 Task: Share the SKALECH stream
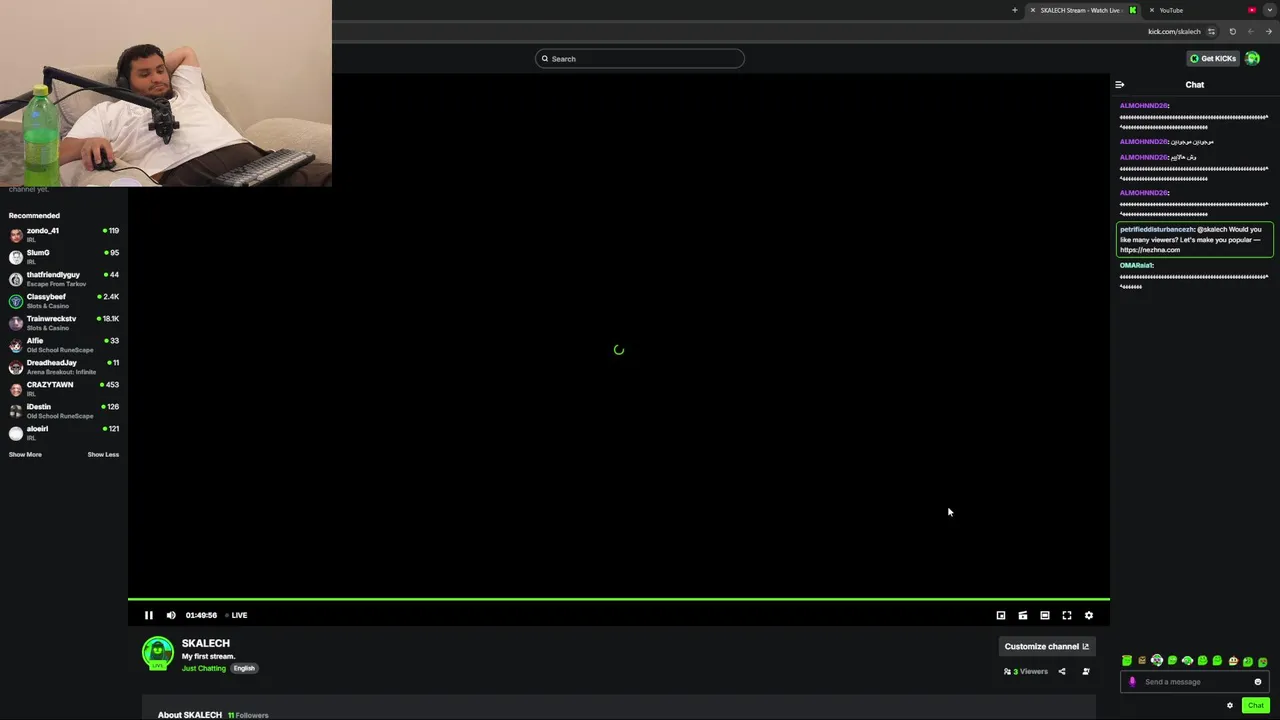point(1062,671)
